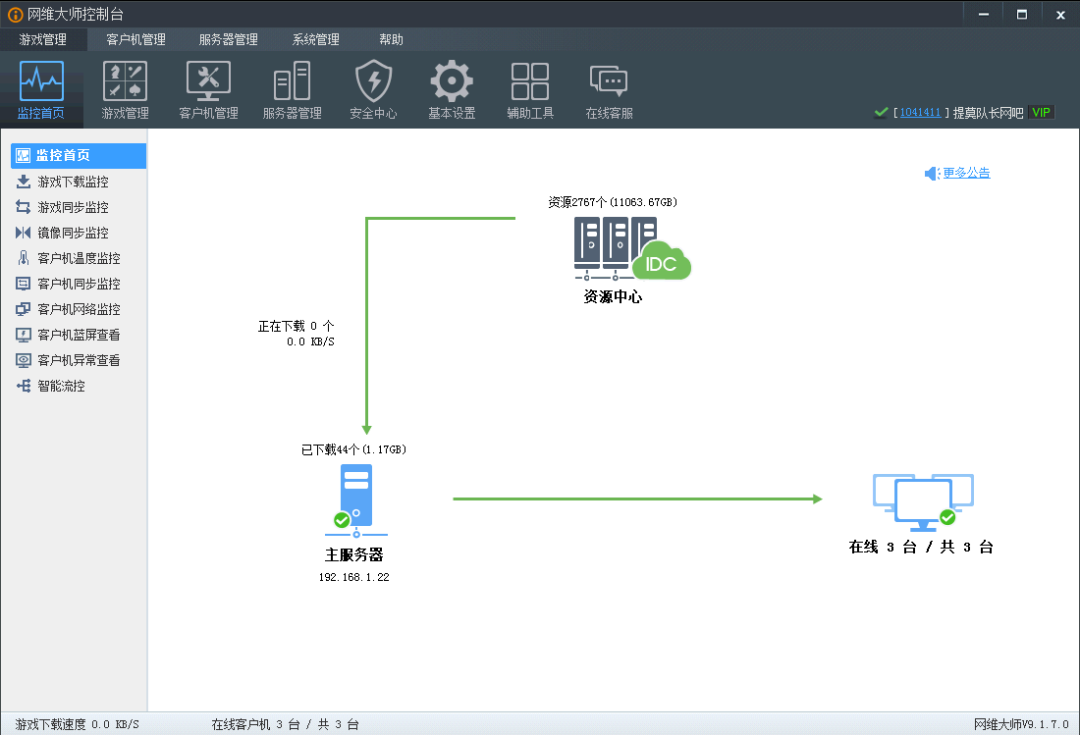
Task: Click the orange info icon in title bar
Action: tap(14, 14)
